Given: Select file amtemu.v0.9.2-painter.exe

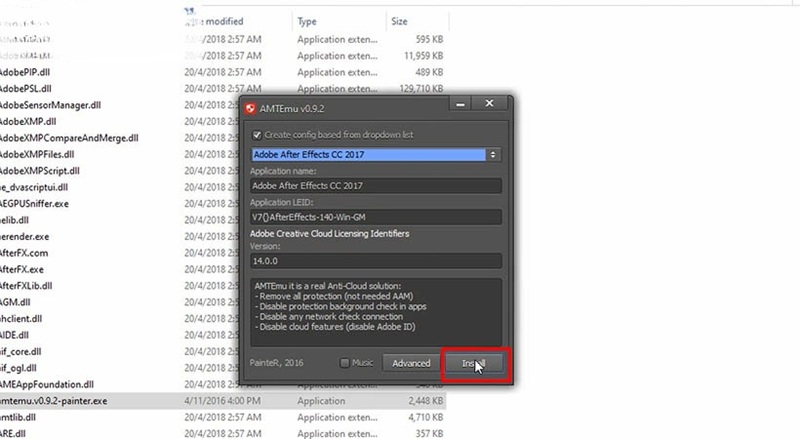Looking at the screenshot, I should coord(53,401).
